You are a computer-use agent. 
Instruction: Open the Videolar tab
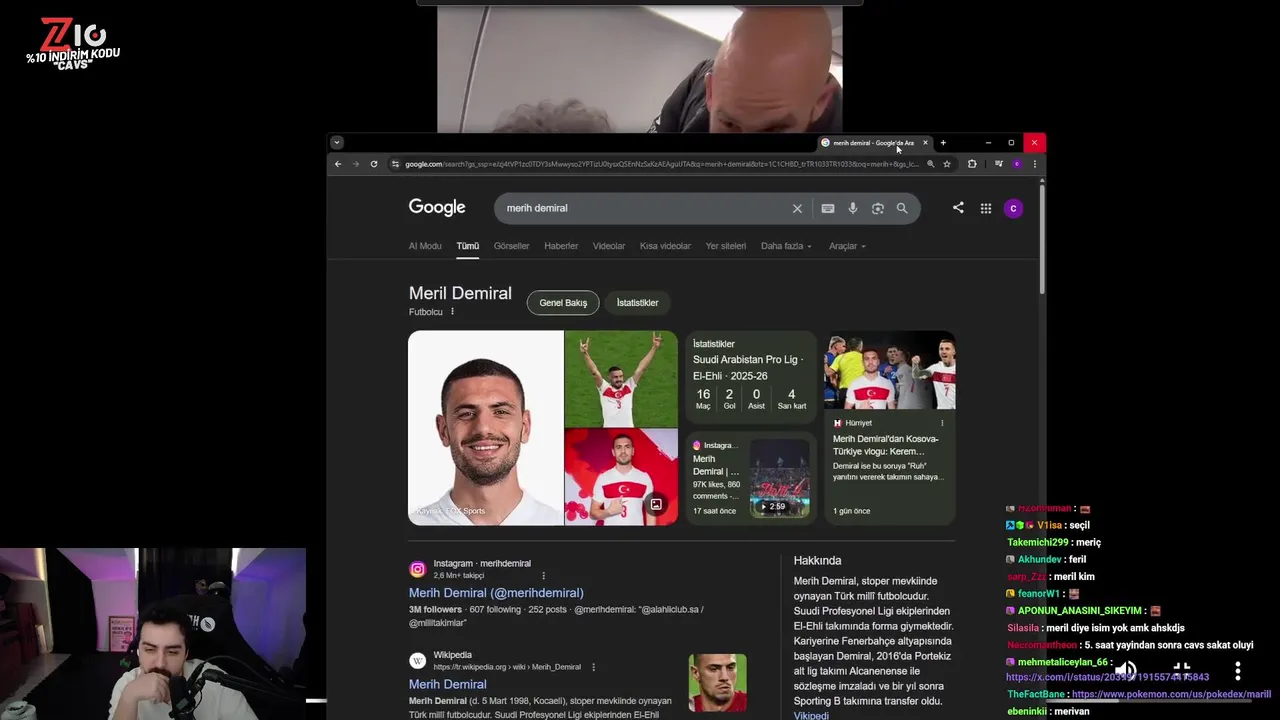609,246
